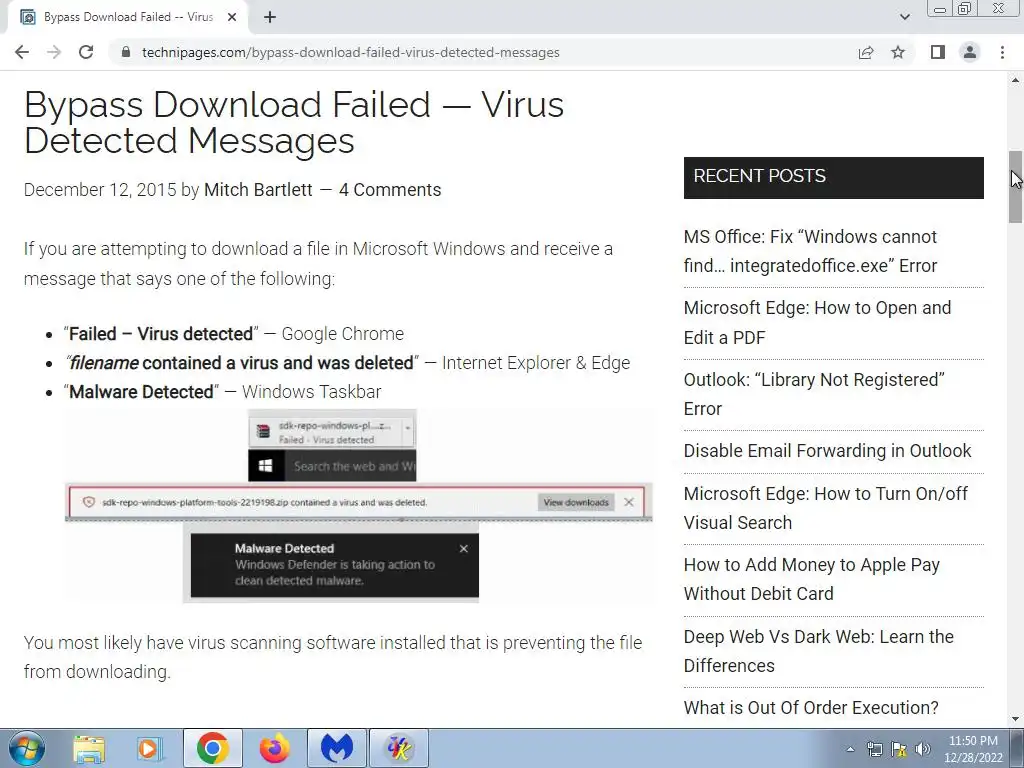Image resolution: width=1024 pixels, height=768 pixels.
Task: Open Deep Web Vs Dark Web post
Action: [818, 650]
